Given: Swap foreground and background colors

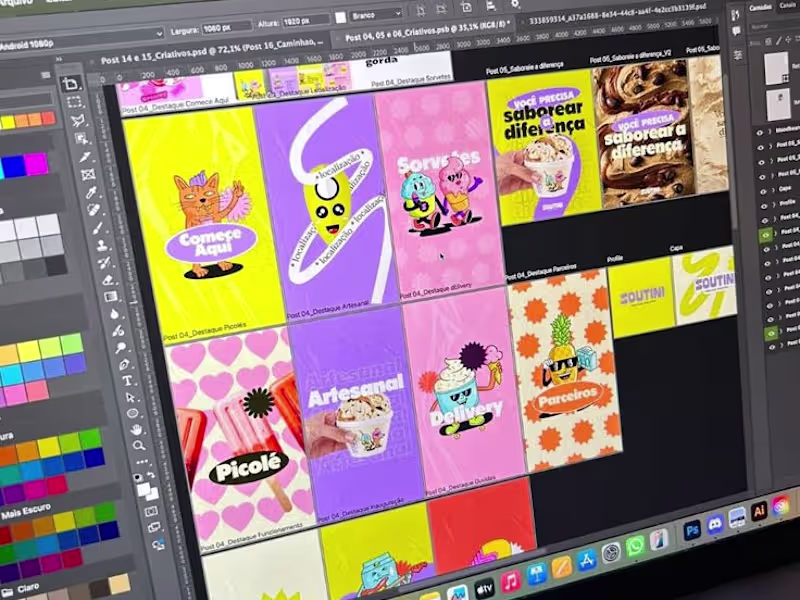Looking at the screenshot, I should tap(151, 474).
